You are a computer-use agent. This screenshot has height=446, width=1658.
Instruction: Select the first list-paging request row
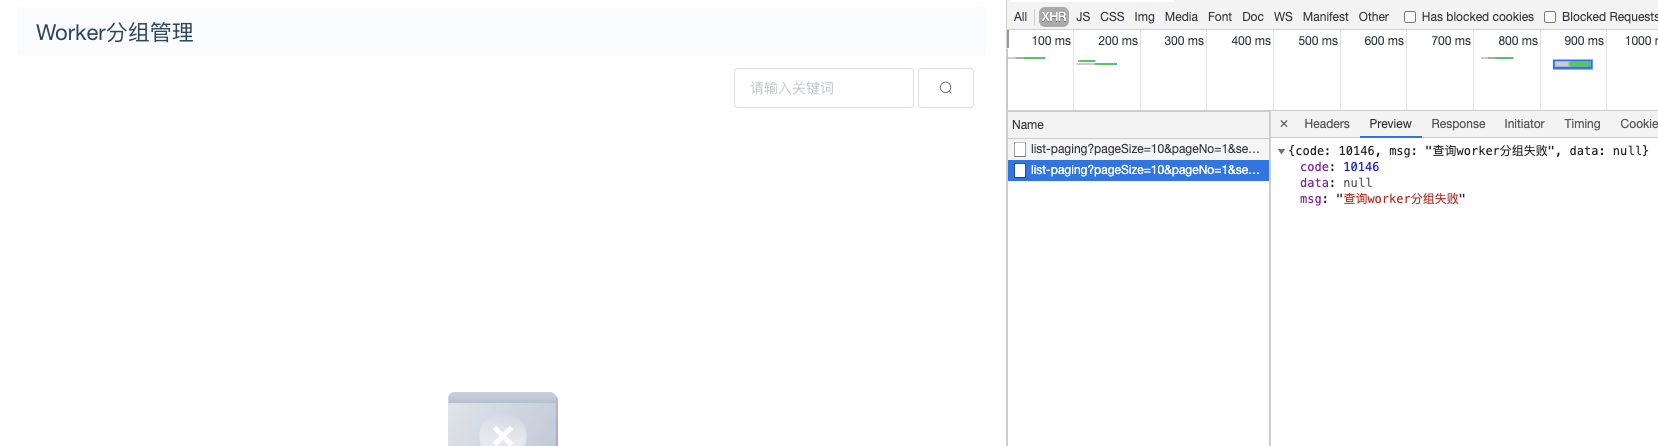tap(1138, 149)
